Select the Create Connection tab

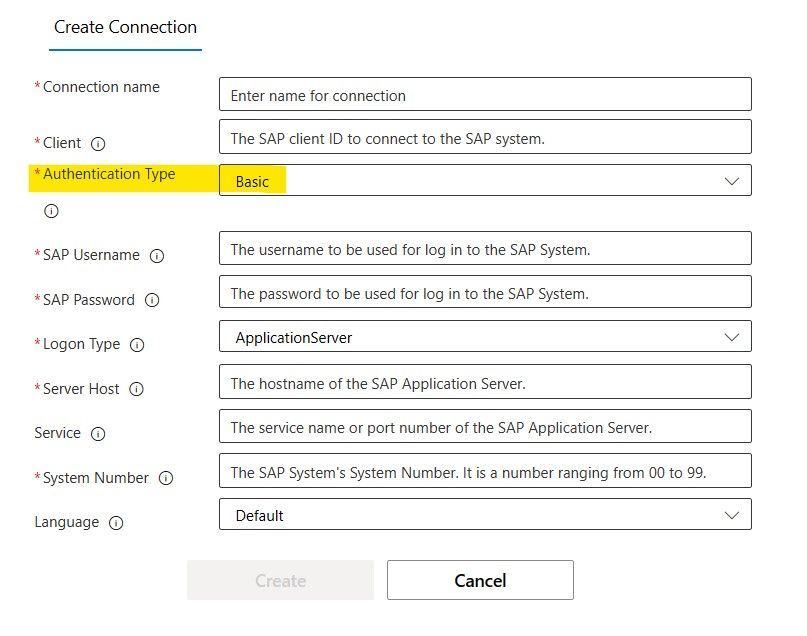125,28
